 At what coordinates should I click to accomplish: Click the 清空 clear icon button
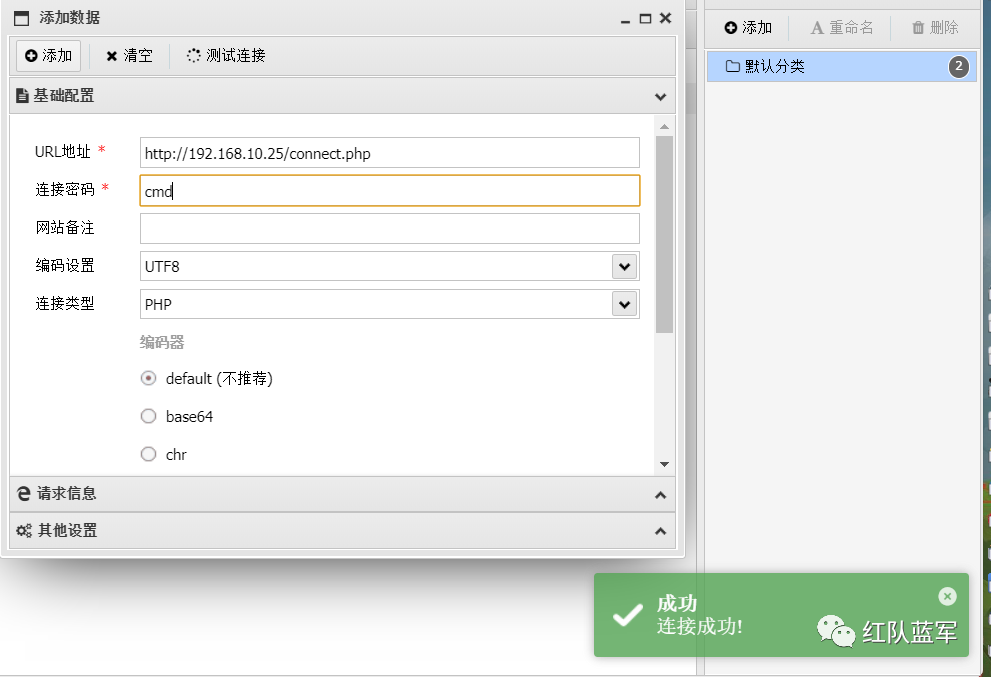tap(130, 56)
